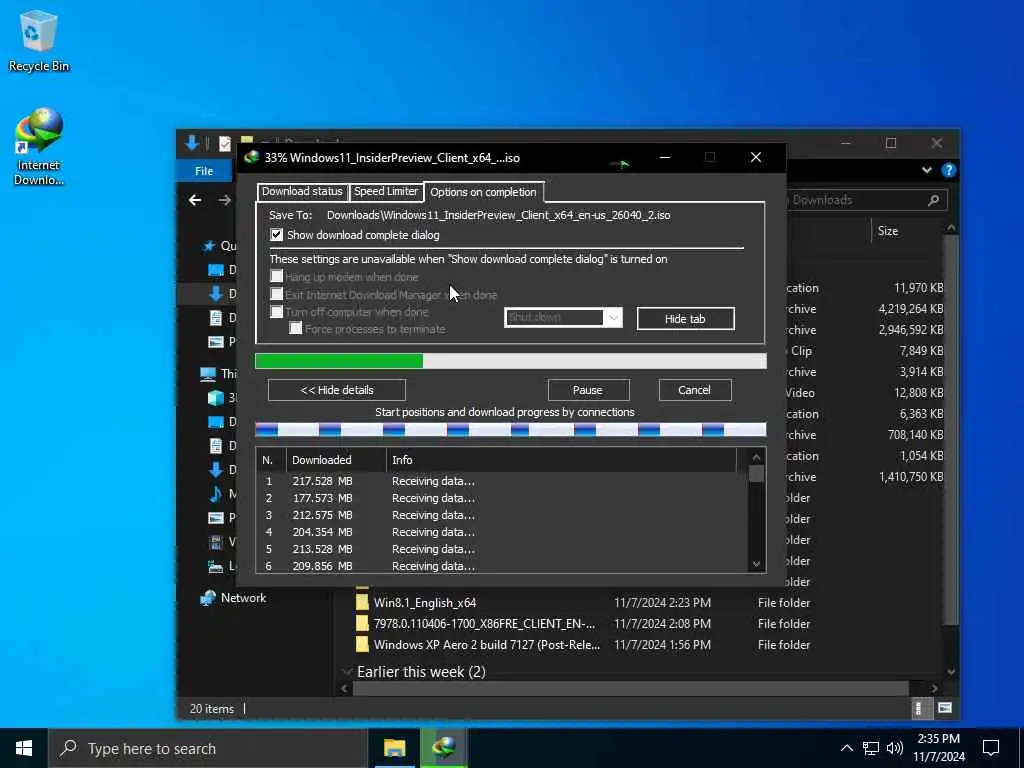Viewport: 1024px width, 768px height.
Task: Open File Explorer help question mark icon
Action: click(948, 170)
